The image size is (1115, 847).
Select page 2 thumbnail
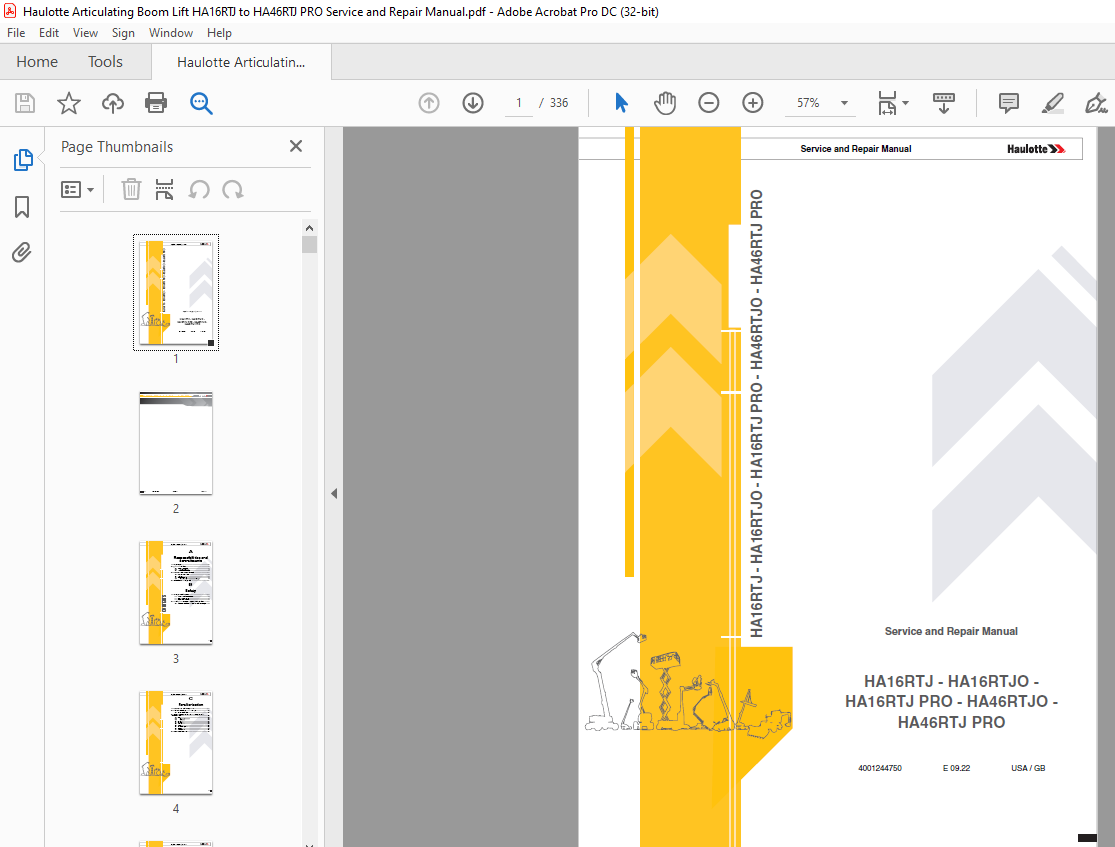pos(176,443)
